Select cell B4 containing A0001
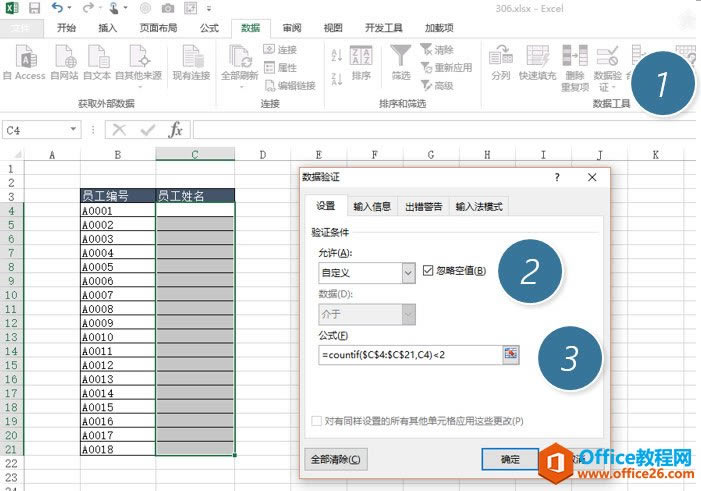Viewport: 701px width, 491px height. 118,211
